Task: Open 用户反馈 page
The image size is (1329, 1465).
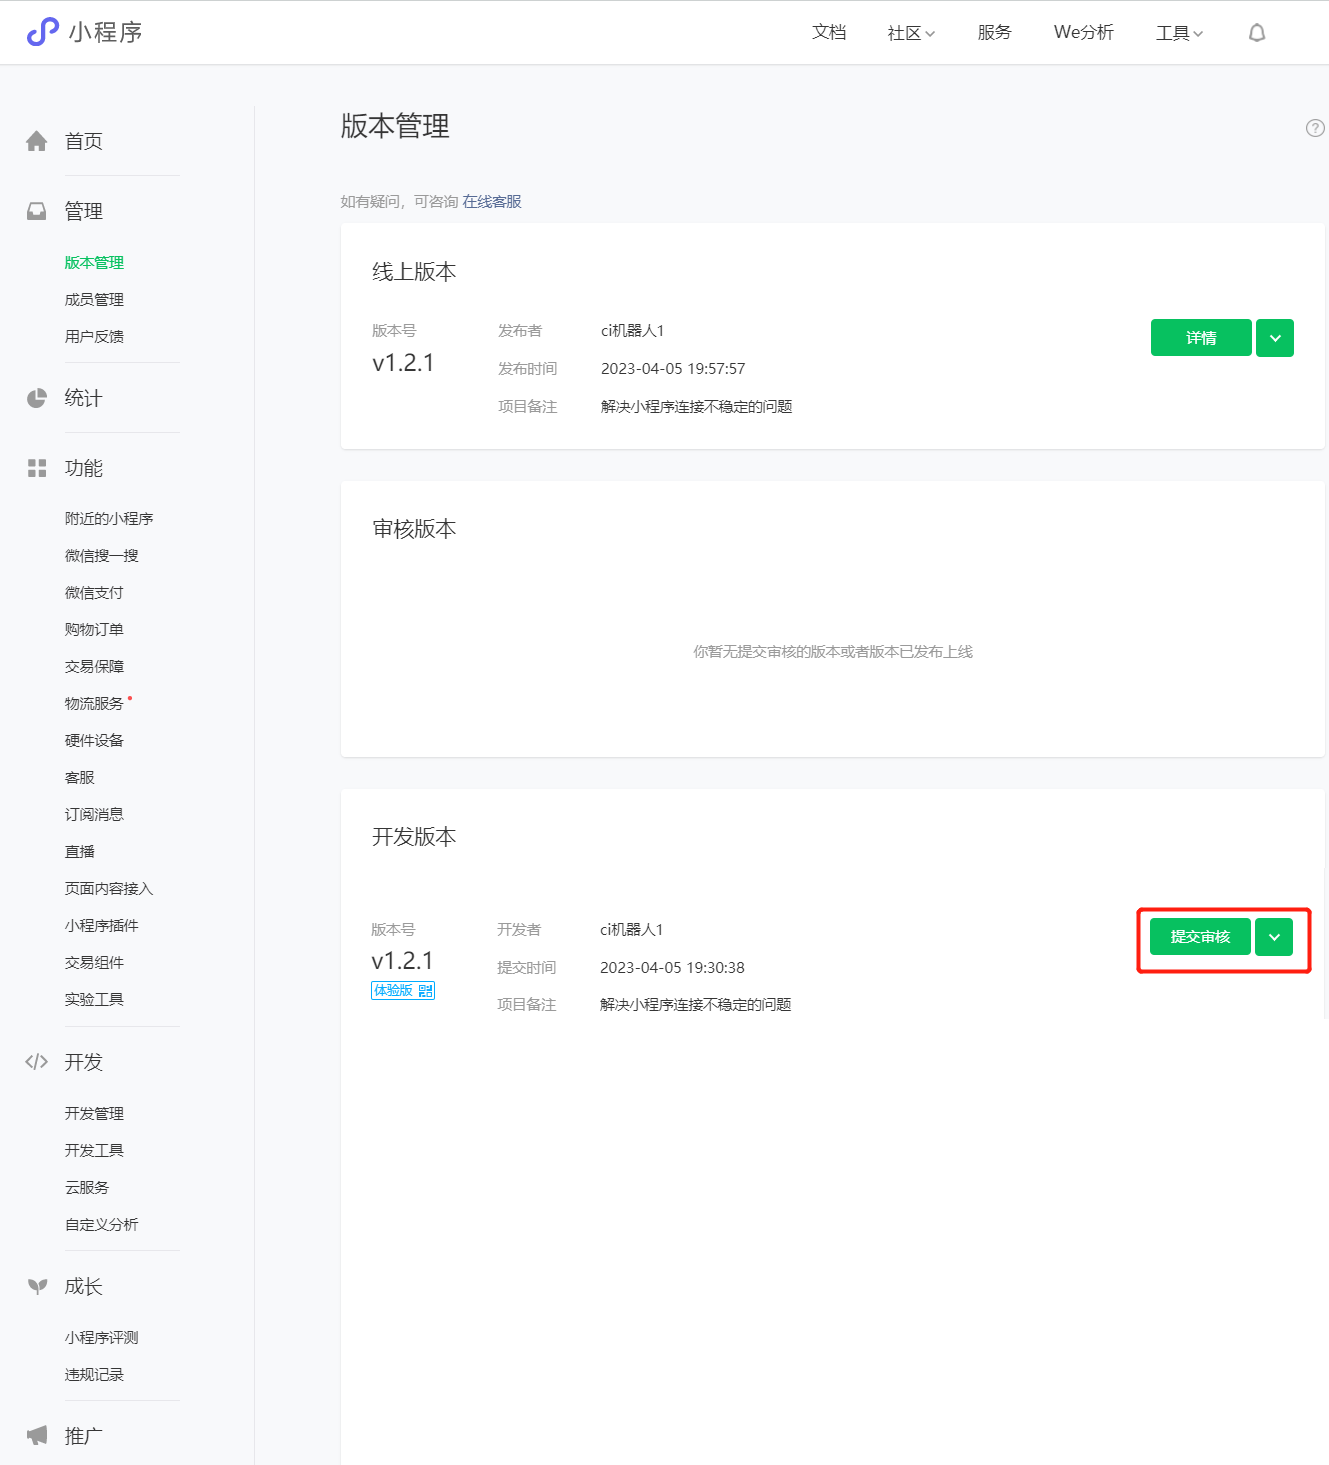Action: point(94,337)
